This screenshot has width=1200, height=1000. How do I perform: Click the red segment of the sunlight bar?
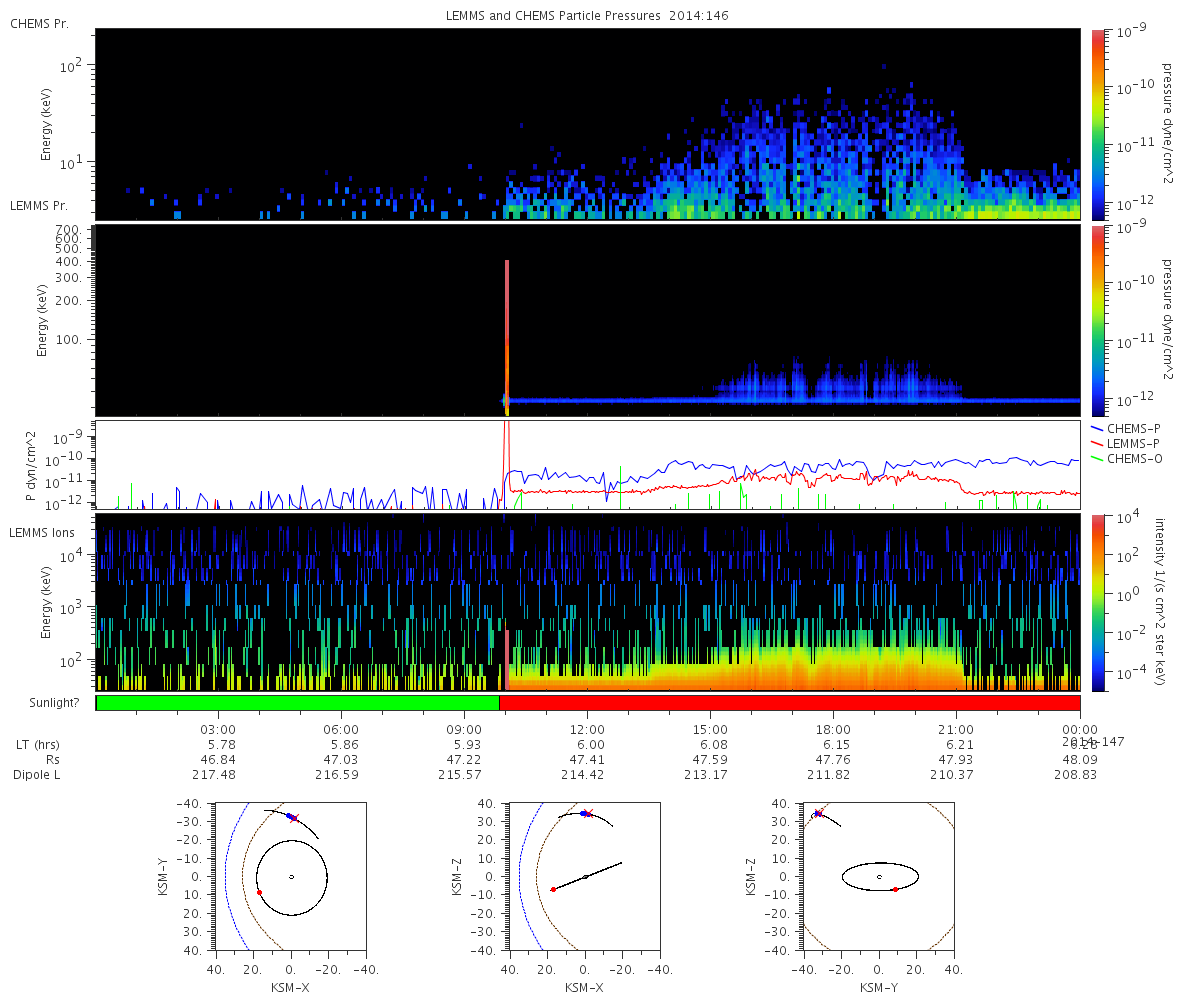789,703
